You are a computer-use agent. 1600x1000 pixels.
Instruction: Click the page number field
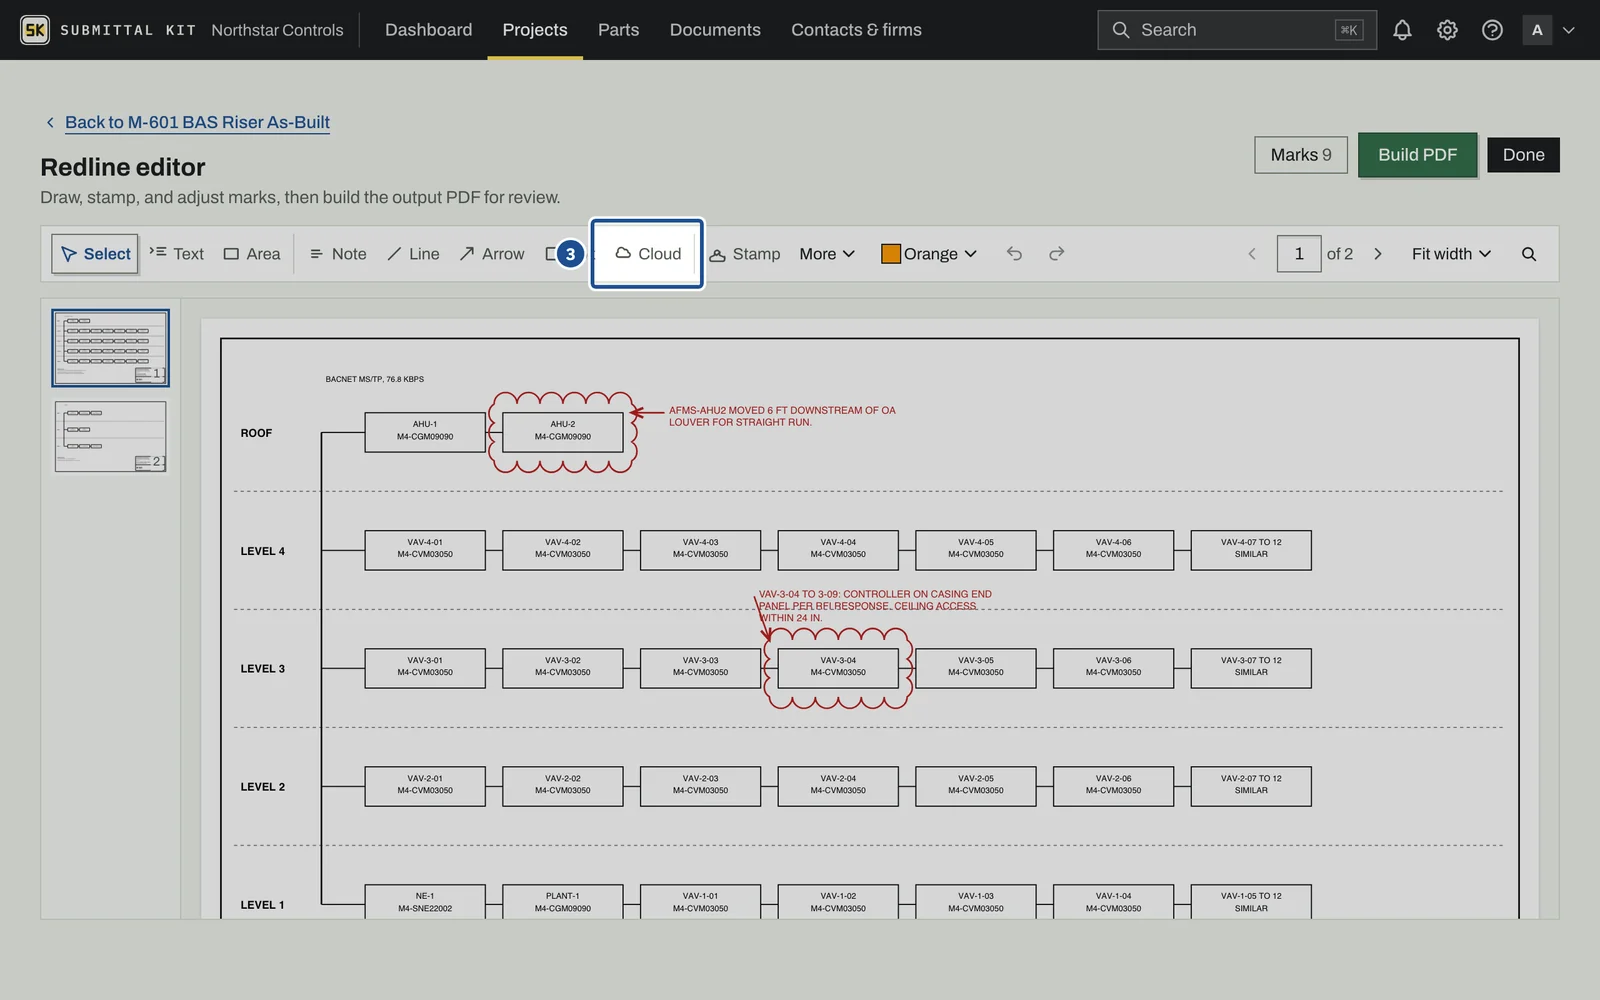(1299, 254)
